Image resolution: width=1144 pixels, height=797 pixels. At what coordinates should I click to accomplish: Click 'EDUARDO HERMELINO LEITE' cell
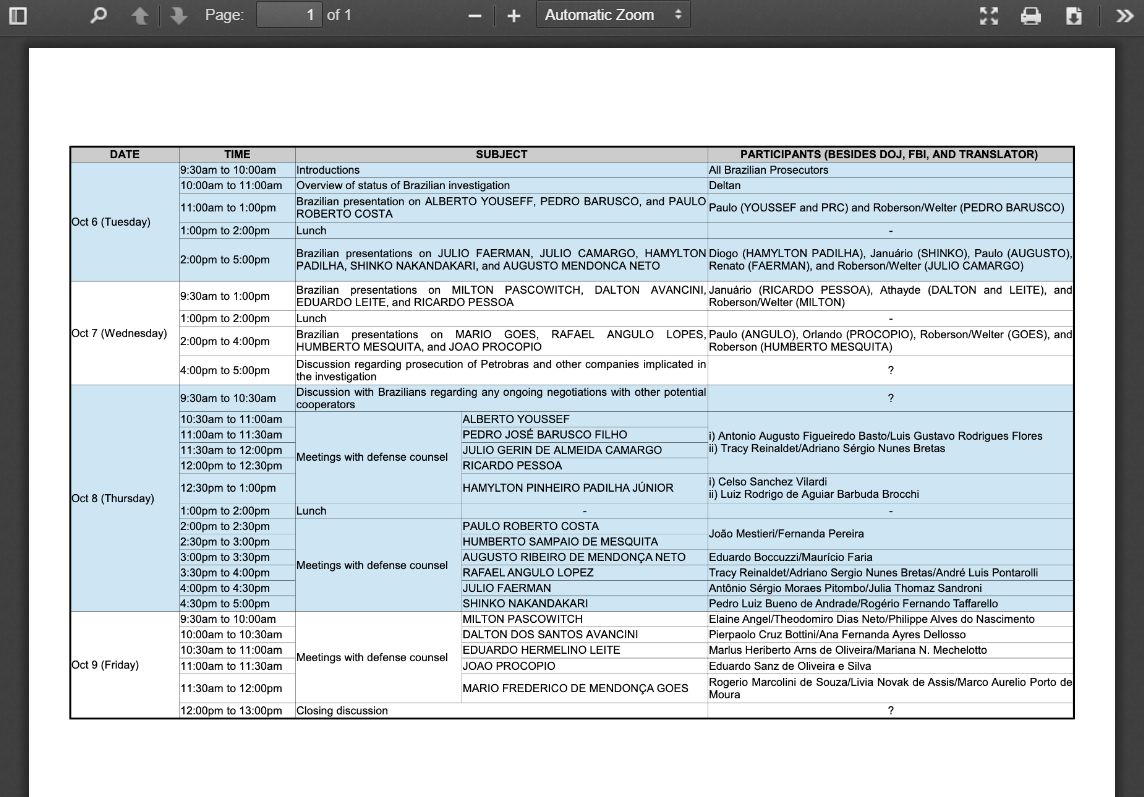pyautogui.click(x=584, y=650)
